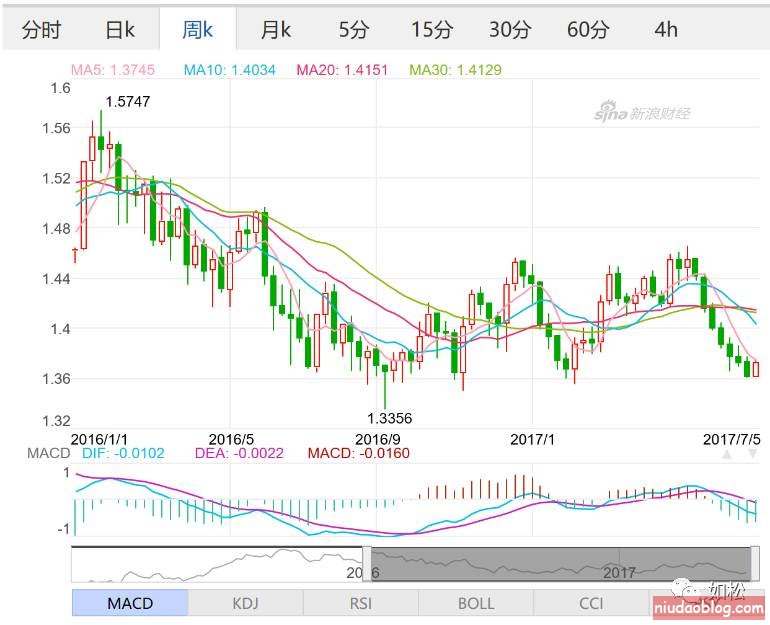The width and height of the screenshot is (770, 625).
Task: Display the CCI indicator
Action: pos(590,603)
